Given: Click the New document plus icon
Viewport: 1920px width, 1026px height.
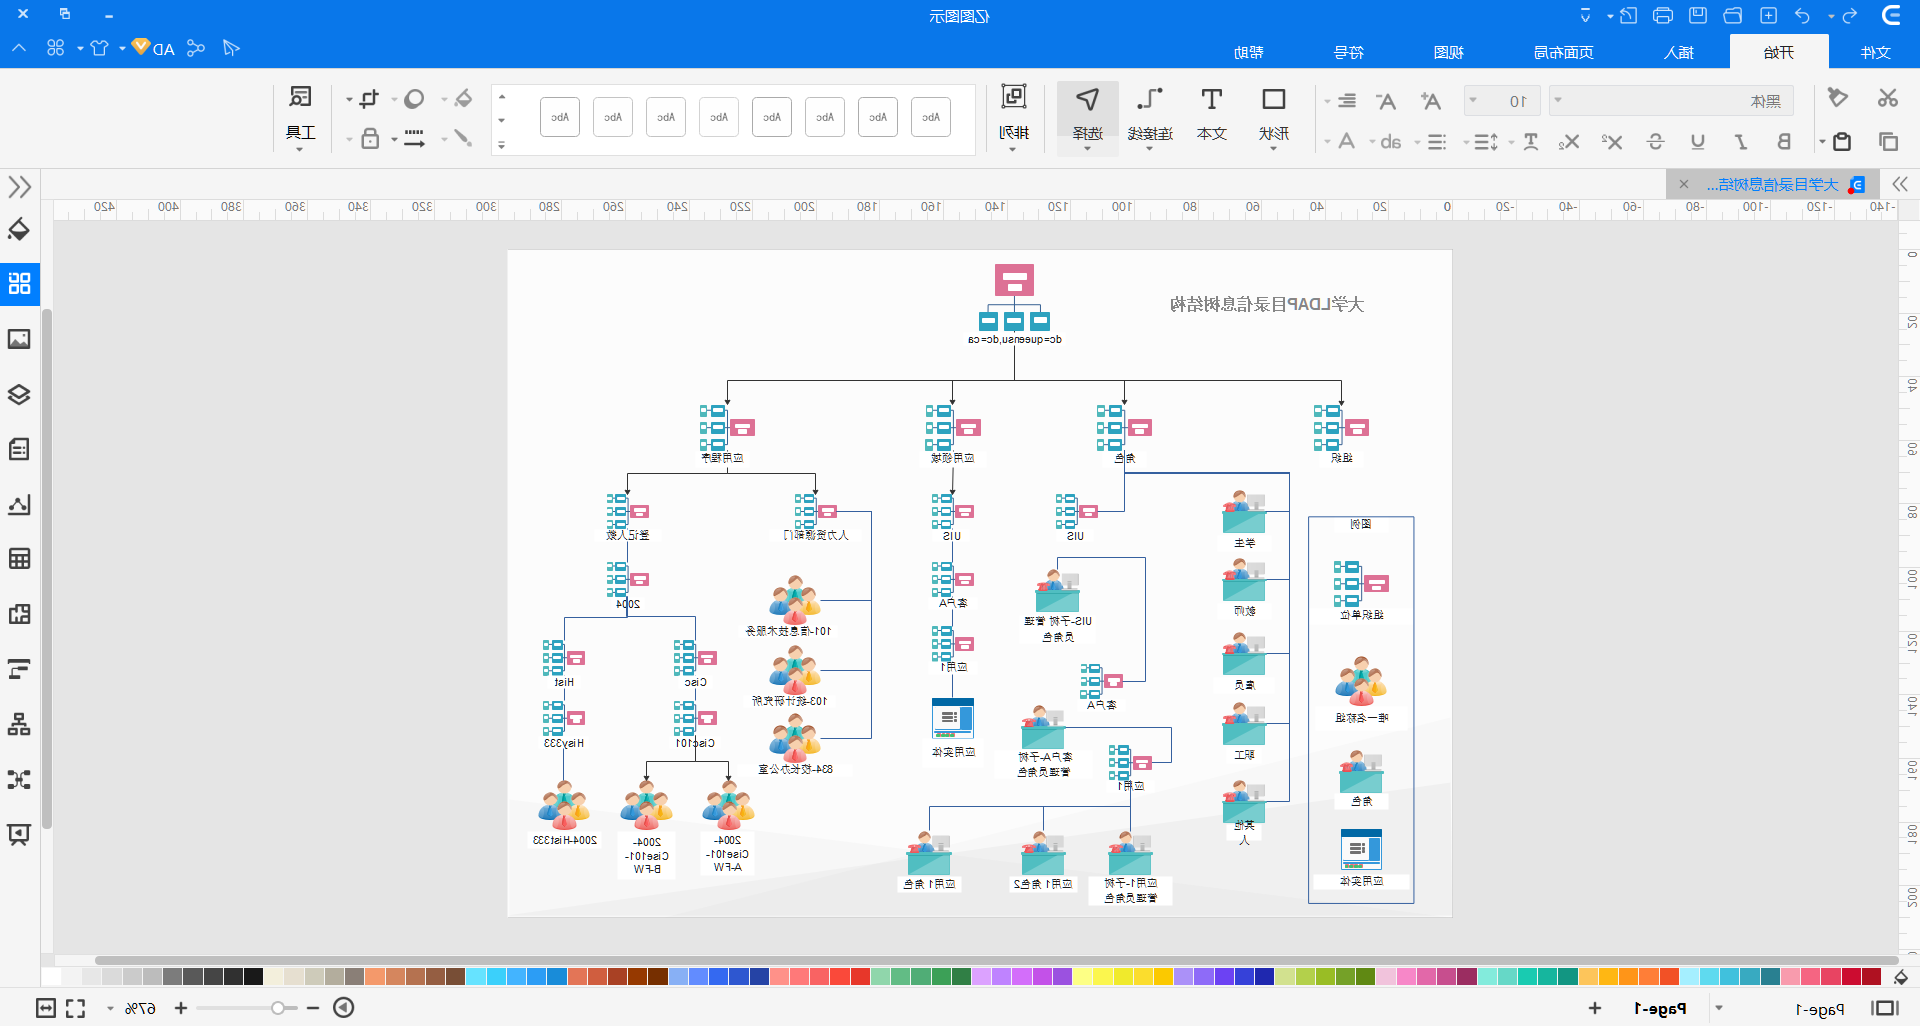Looking at the screenshot, I should [x=1768, y=15].
